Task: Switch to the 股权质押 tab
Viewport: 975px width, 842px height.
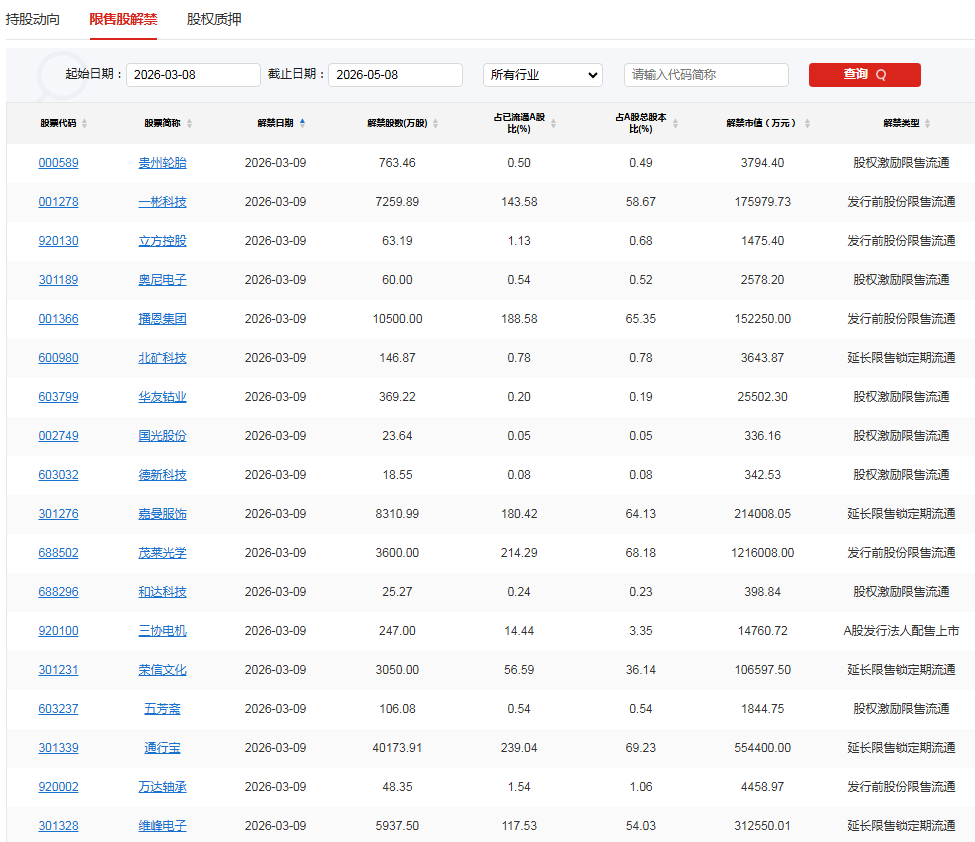Action: pyautogui.click(x=214, y=19)
